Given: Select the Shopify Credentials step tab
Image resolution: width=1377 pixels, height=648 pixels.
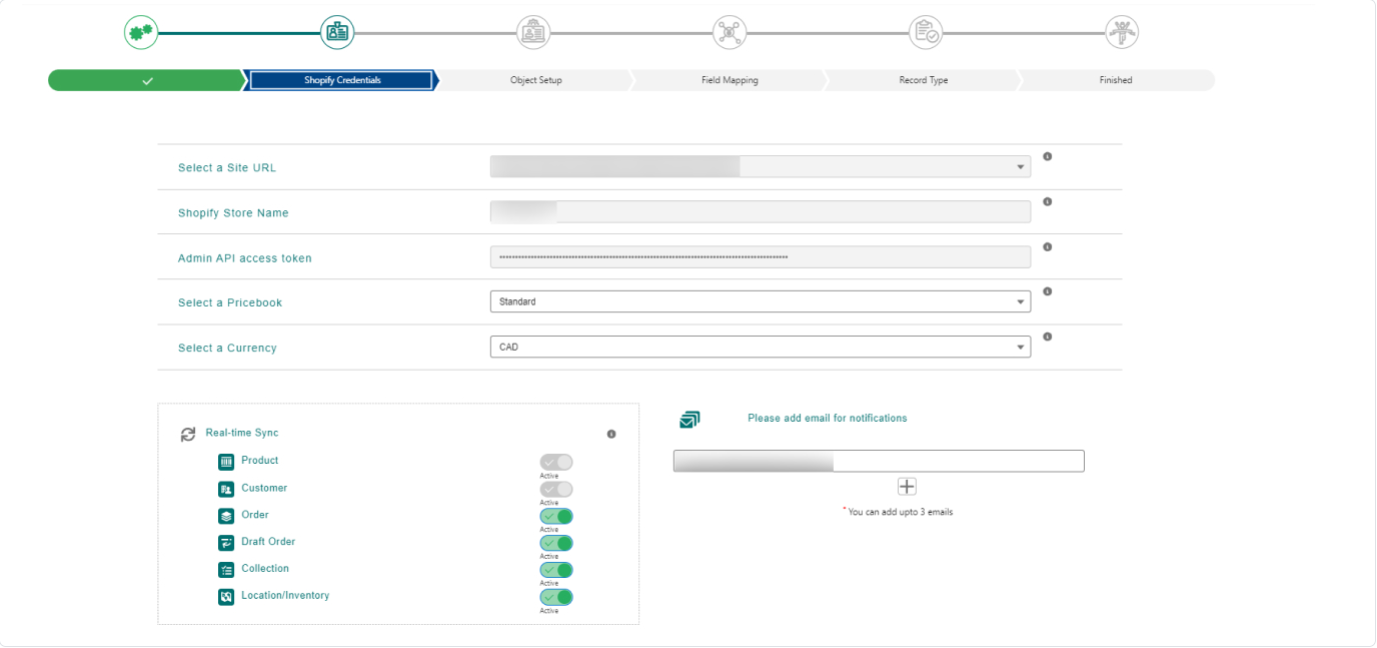Looking at the screenshot, I should tap(342, 80).
